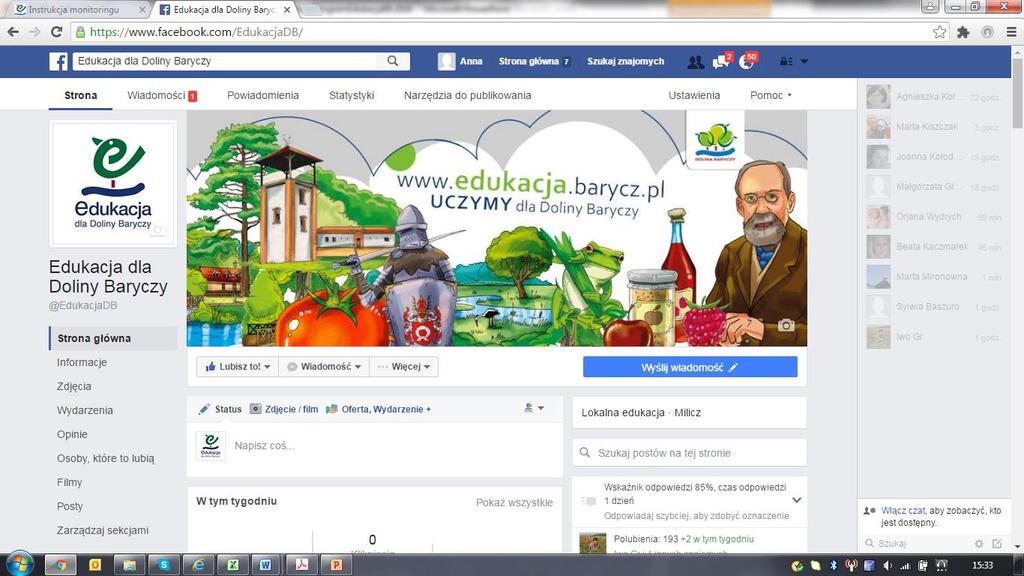Open the post audience selector dropdown

coord(534,408)
